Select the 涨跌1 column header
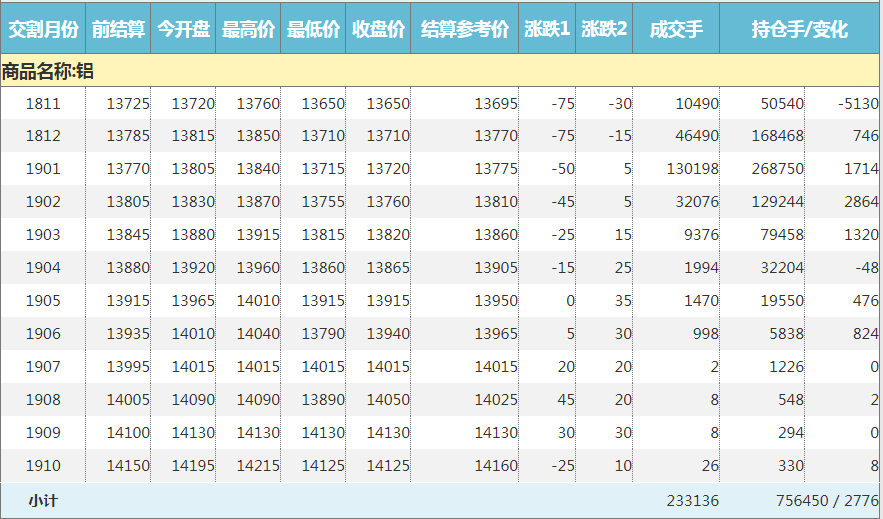 point(548,29)
